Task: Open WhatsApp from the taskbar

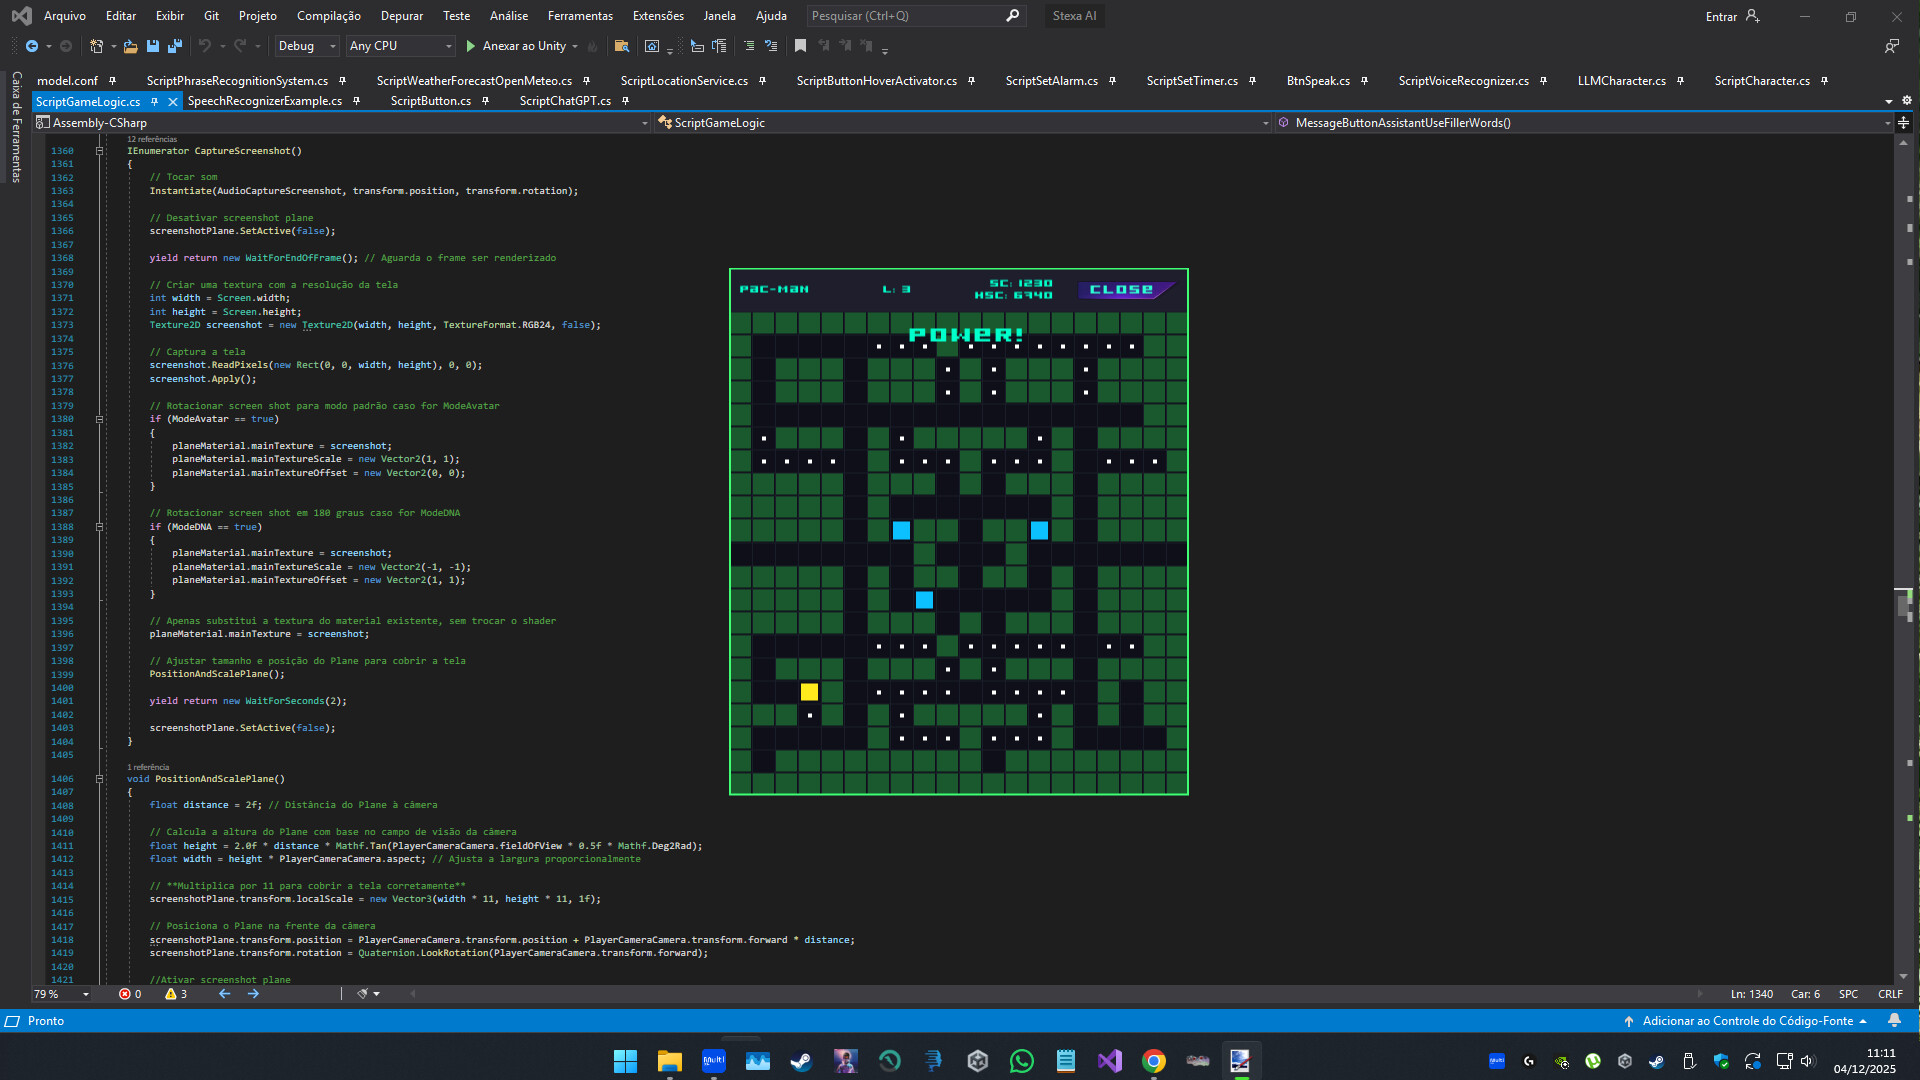Action: pyautogui.click(x=1021, y=1060)
